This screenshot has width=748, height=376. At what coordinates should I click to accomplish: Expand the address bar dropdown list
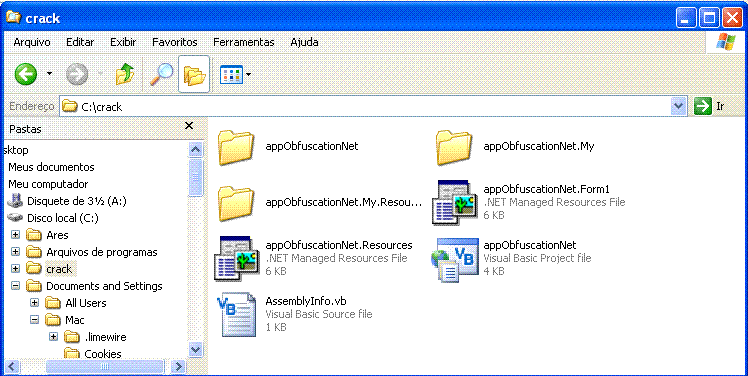click(x=679, y=106)
